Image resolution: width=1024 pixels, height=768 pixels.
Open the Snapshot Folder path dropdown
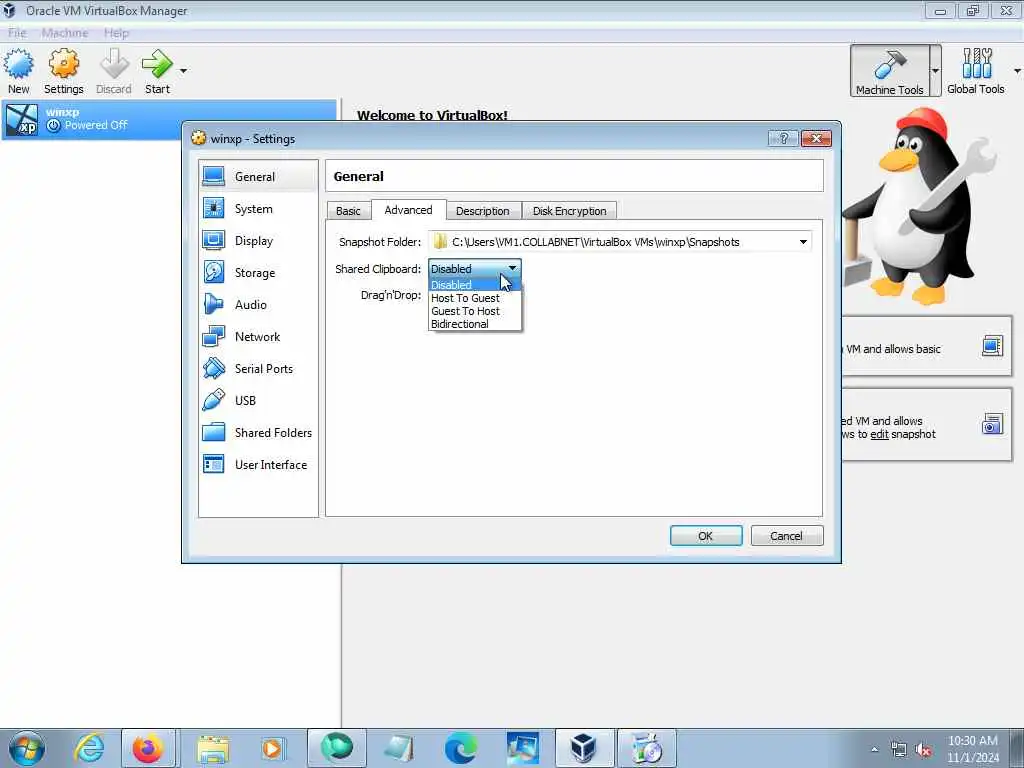(803, 242)
